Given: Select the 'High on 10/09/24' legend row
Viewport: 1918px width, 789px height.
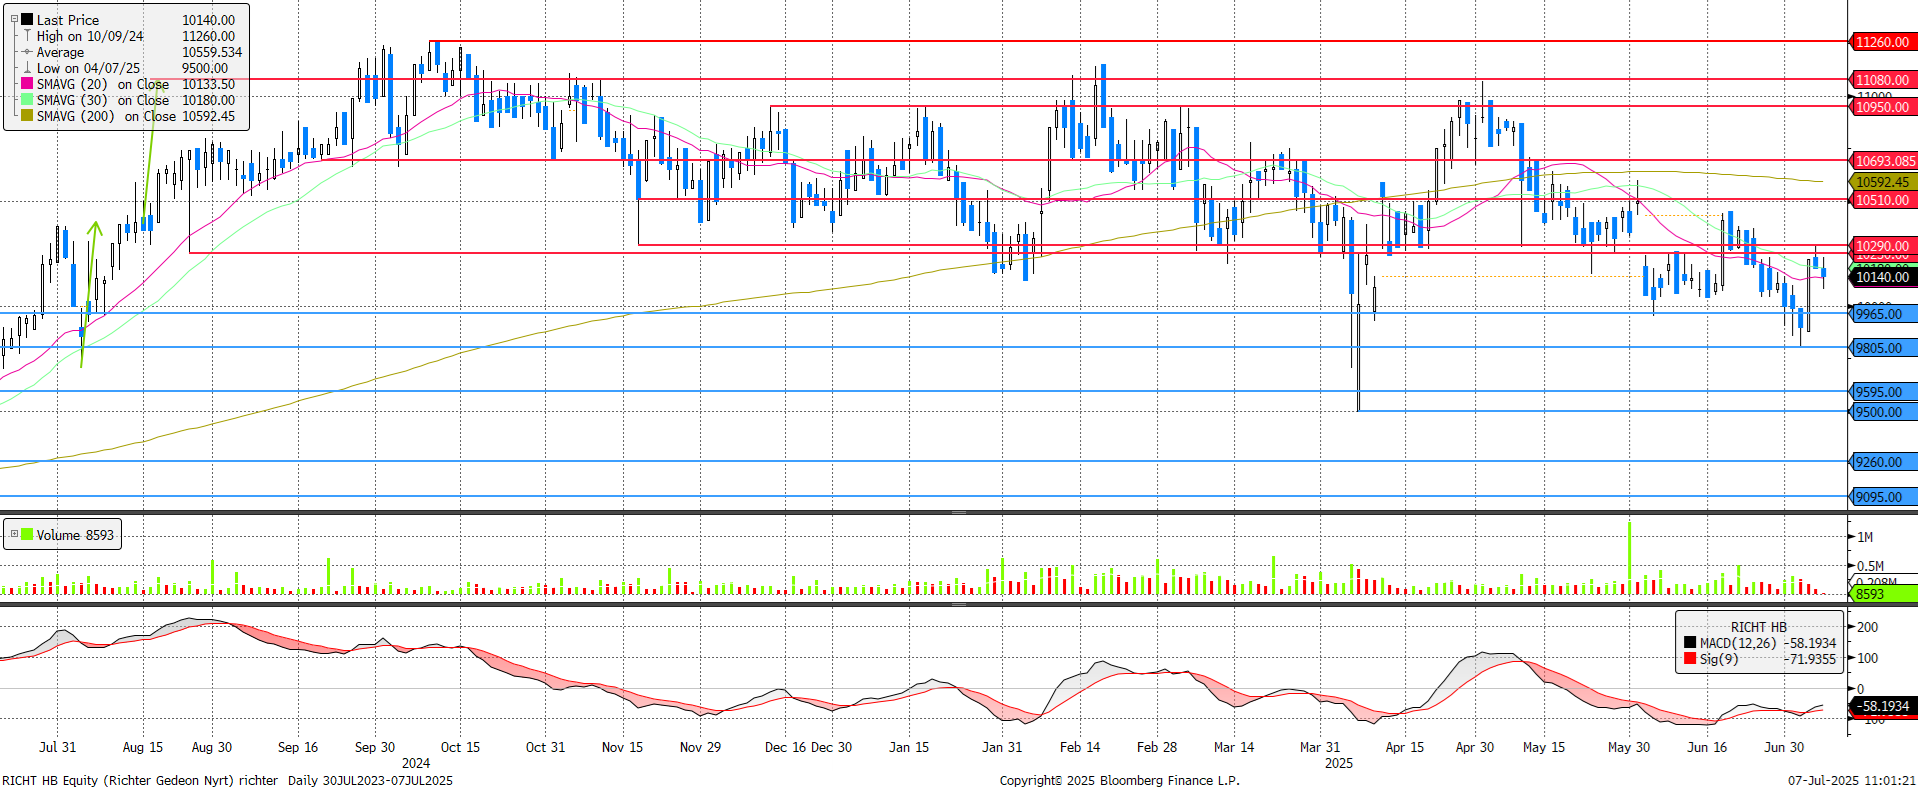Looking at the screenshot, I should 90,36.
